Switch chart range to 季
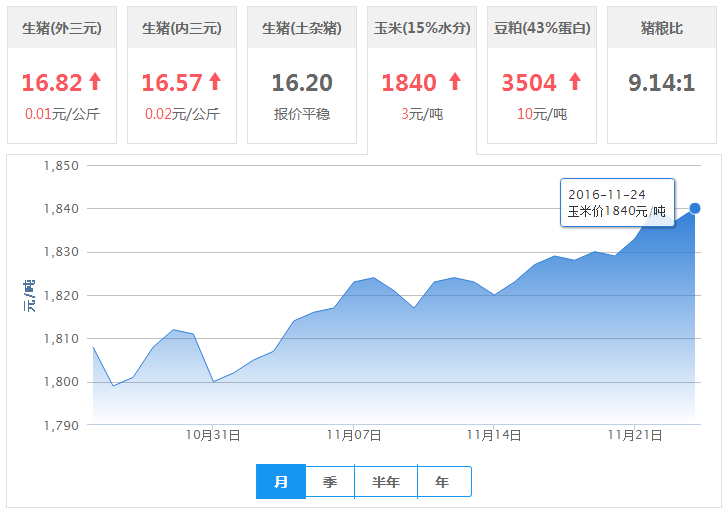This screenshot has width=728, height=515. (x=330, y=482)
